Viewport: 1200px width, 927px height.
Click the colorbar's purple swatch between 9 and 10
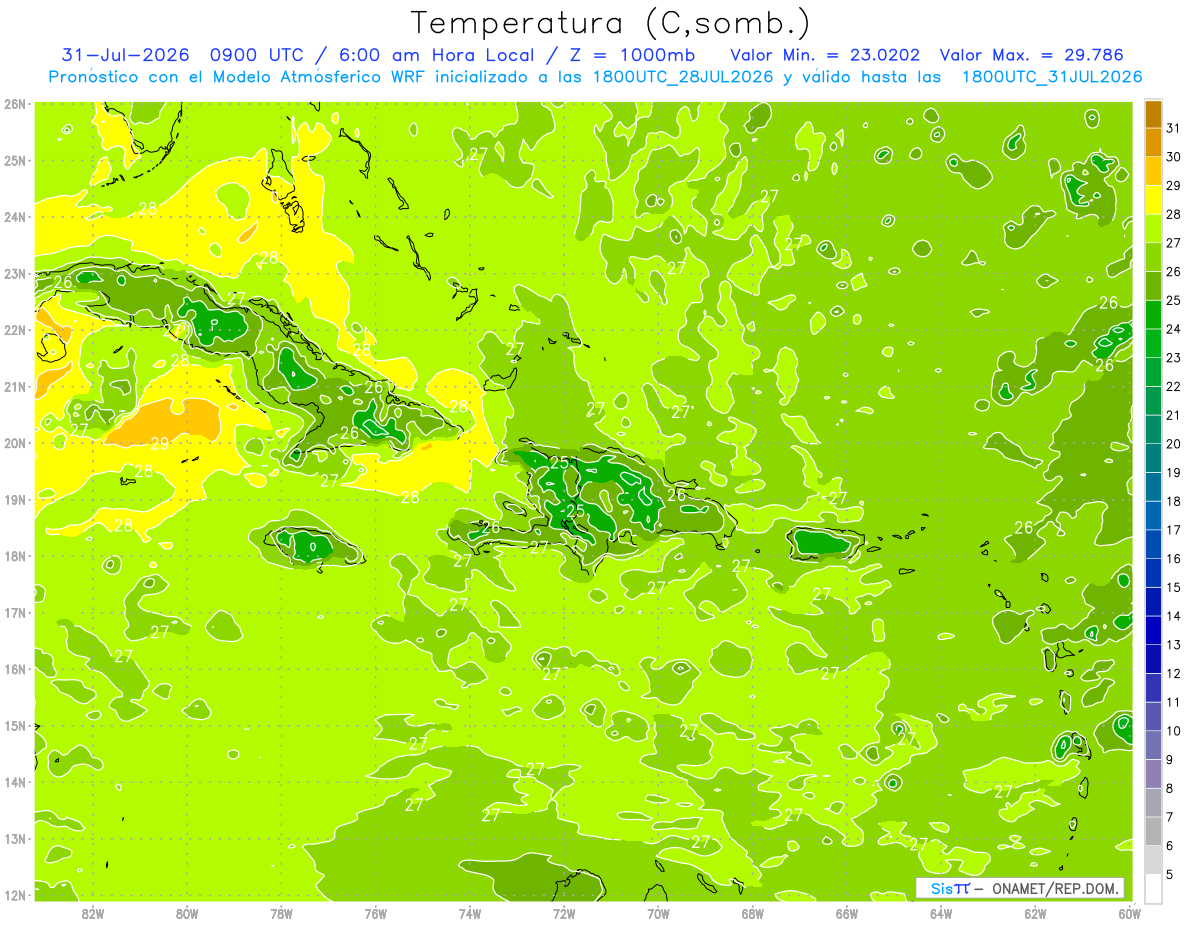pyautogui.click(x=1153, y=744)
